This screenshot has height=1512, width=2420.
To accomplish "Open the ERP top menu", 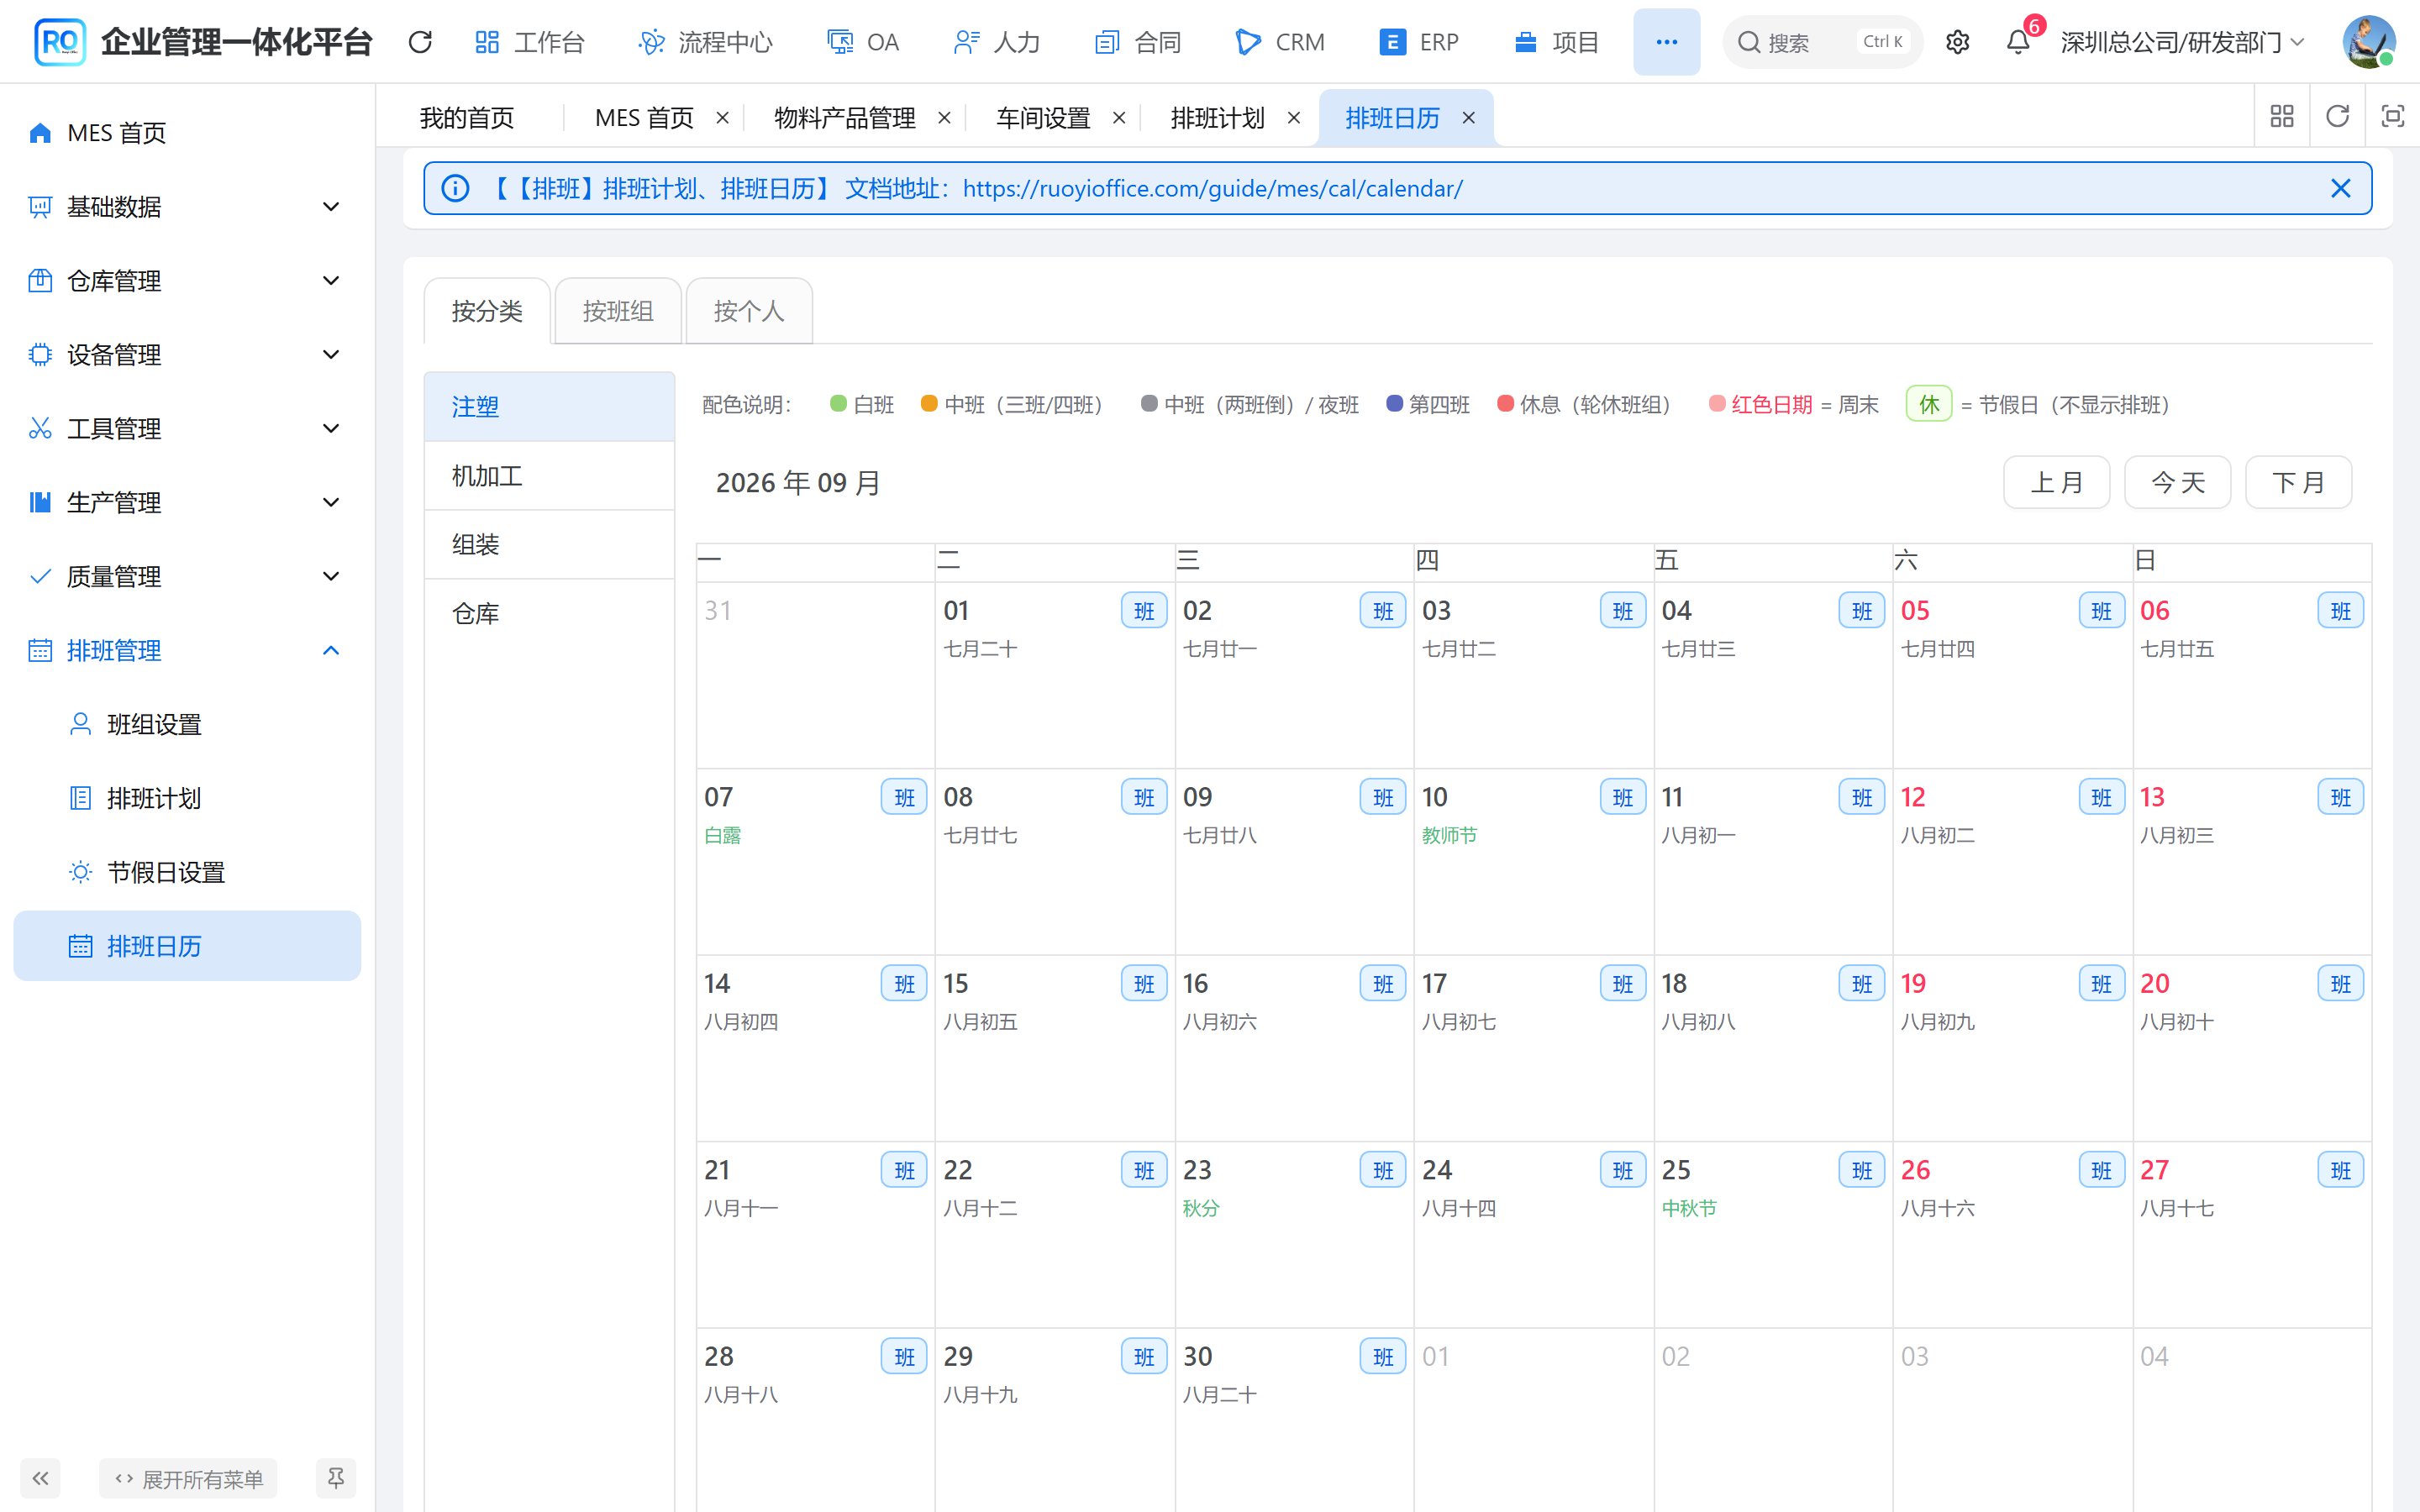I will (1418, 42).
